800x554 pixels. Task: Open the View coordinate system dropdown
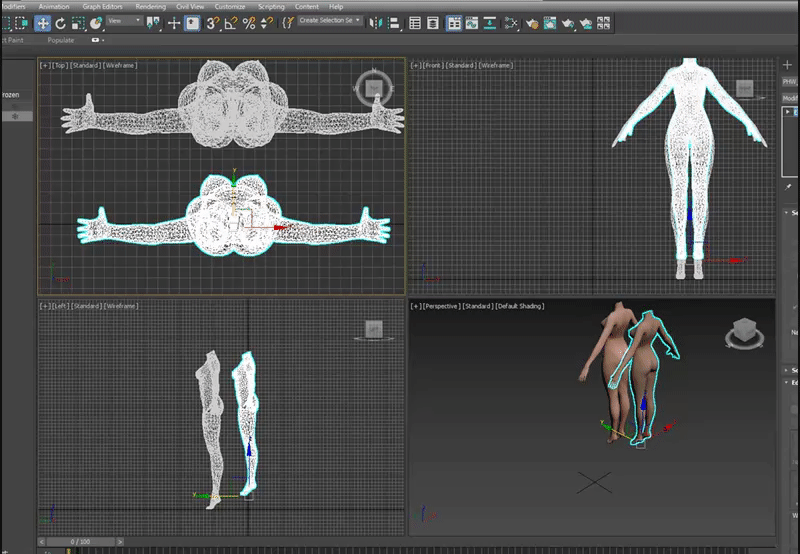(x=124, y=21)
